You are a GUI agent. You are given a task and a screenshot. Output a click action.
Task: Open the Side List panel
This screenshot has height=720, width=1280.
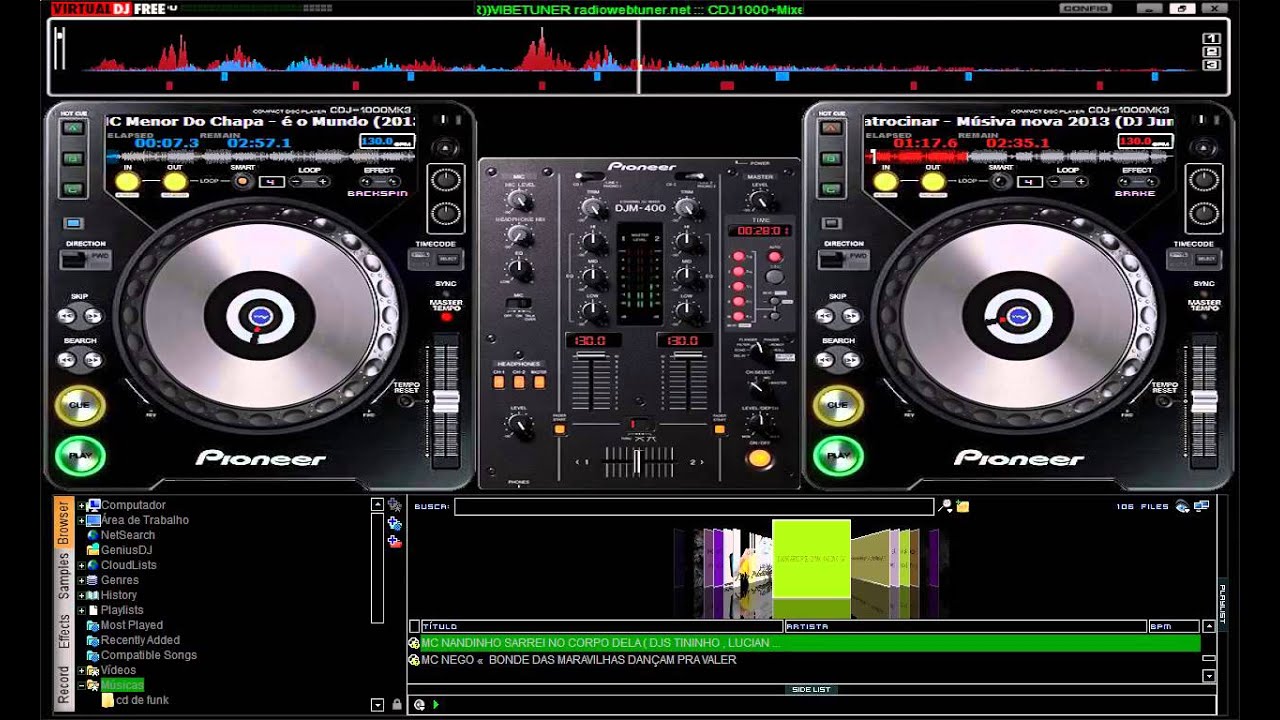tap(811, 690)
